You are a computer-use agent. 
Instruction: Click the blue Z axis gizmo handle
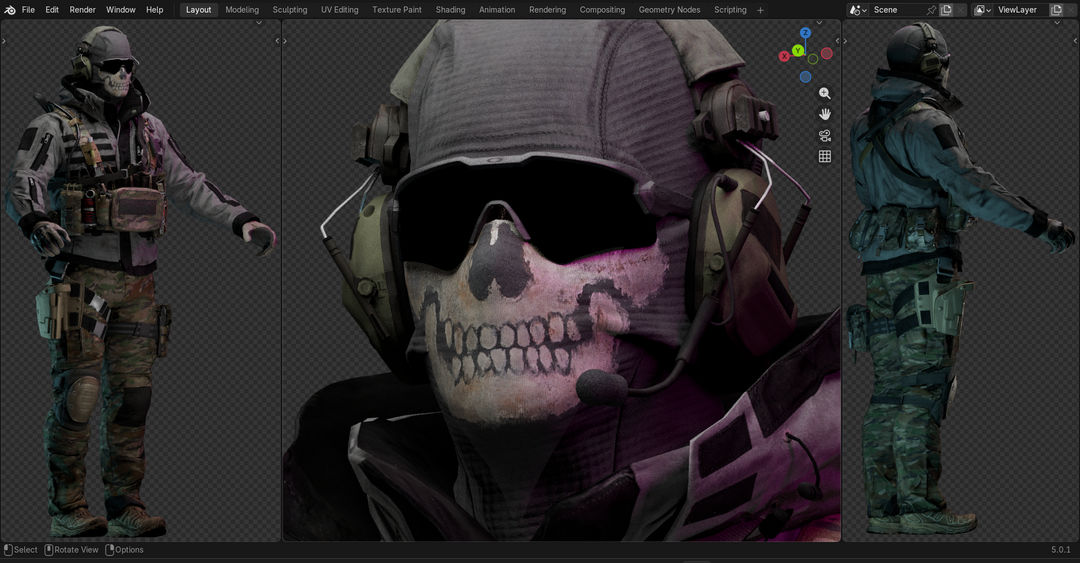(805, 32)
